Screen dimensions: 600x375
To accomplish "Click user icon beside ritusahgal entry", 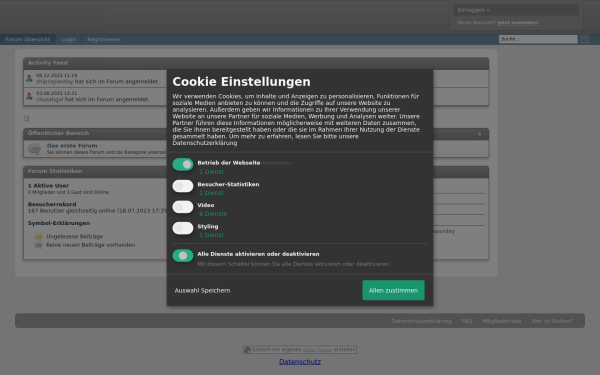I will (29, 96).
